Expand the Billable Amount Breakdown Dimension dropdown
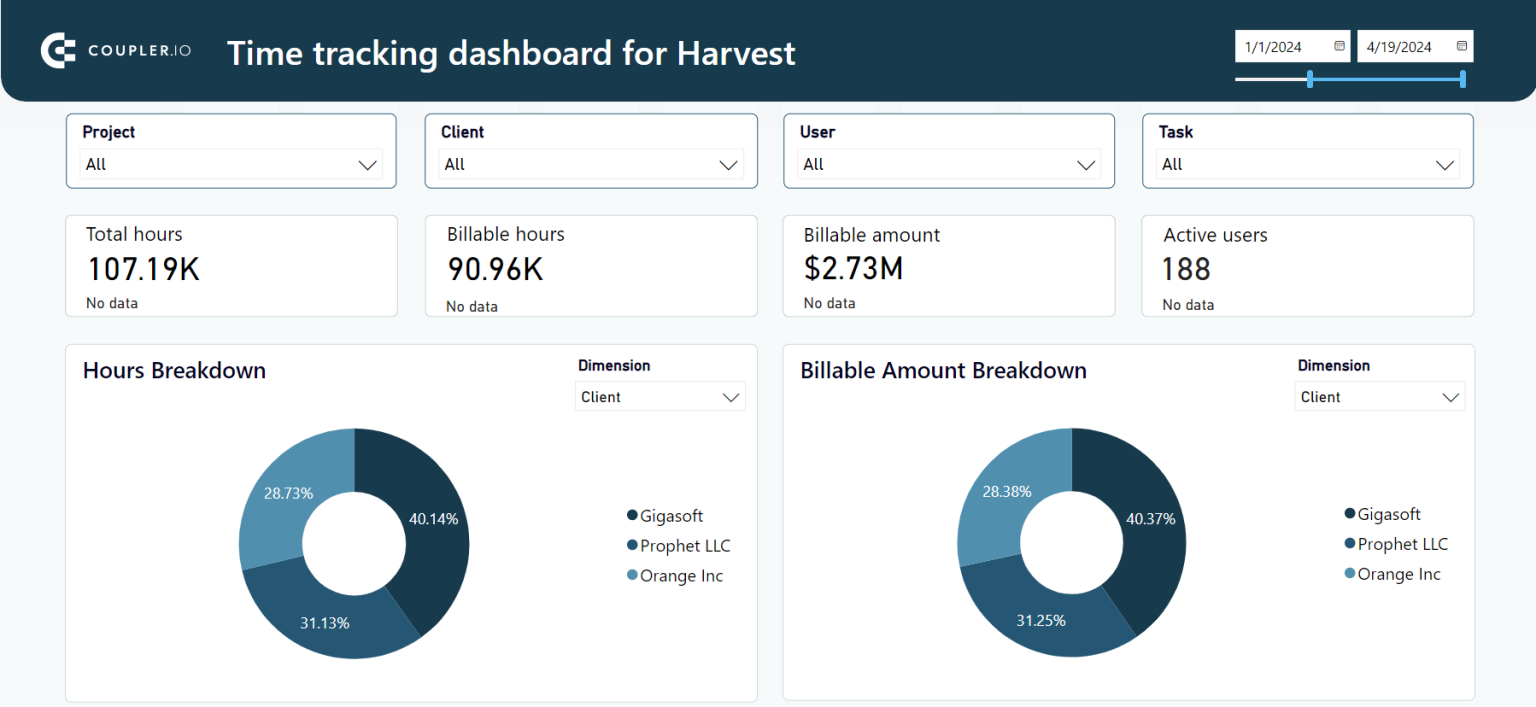1536x707 pixels. click(x=1380, y=397)
